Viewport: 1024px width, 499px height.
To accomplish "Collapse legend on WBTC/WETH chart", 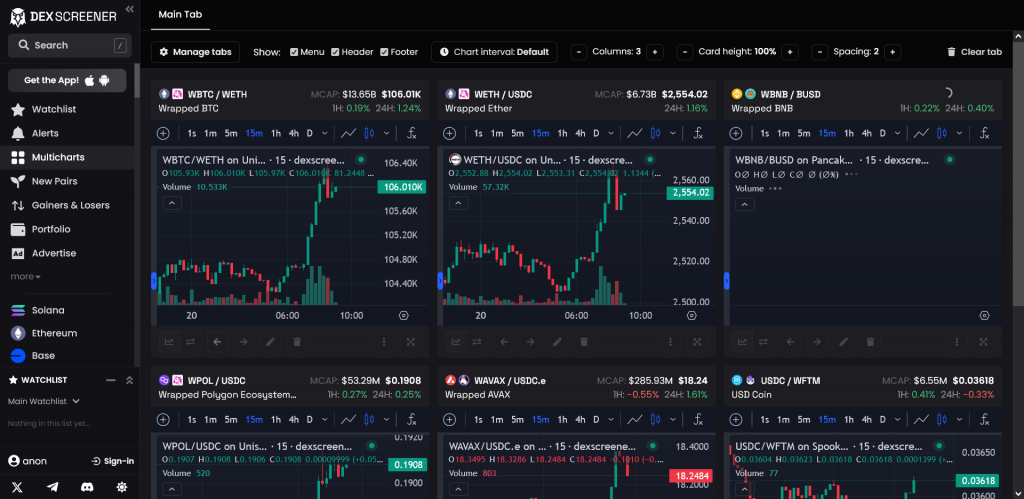I will [x=172, y=203].
